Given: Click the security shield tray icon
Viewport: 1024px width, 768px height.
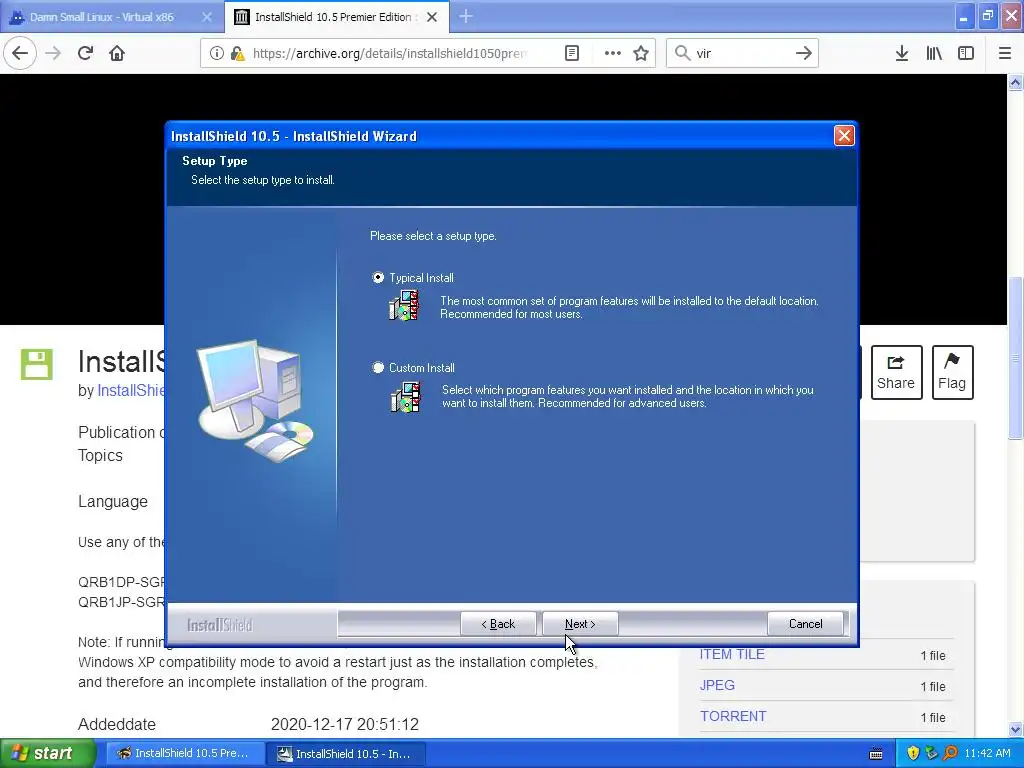Looking at the screenshot, I should [x=913, y=753].
